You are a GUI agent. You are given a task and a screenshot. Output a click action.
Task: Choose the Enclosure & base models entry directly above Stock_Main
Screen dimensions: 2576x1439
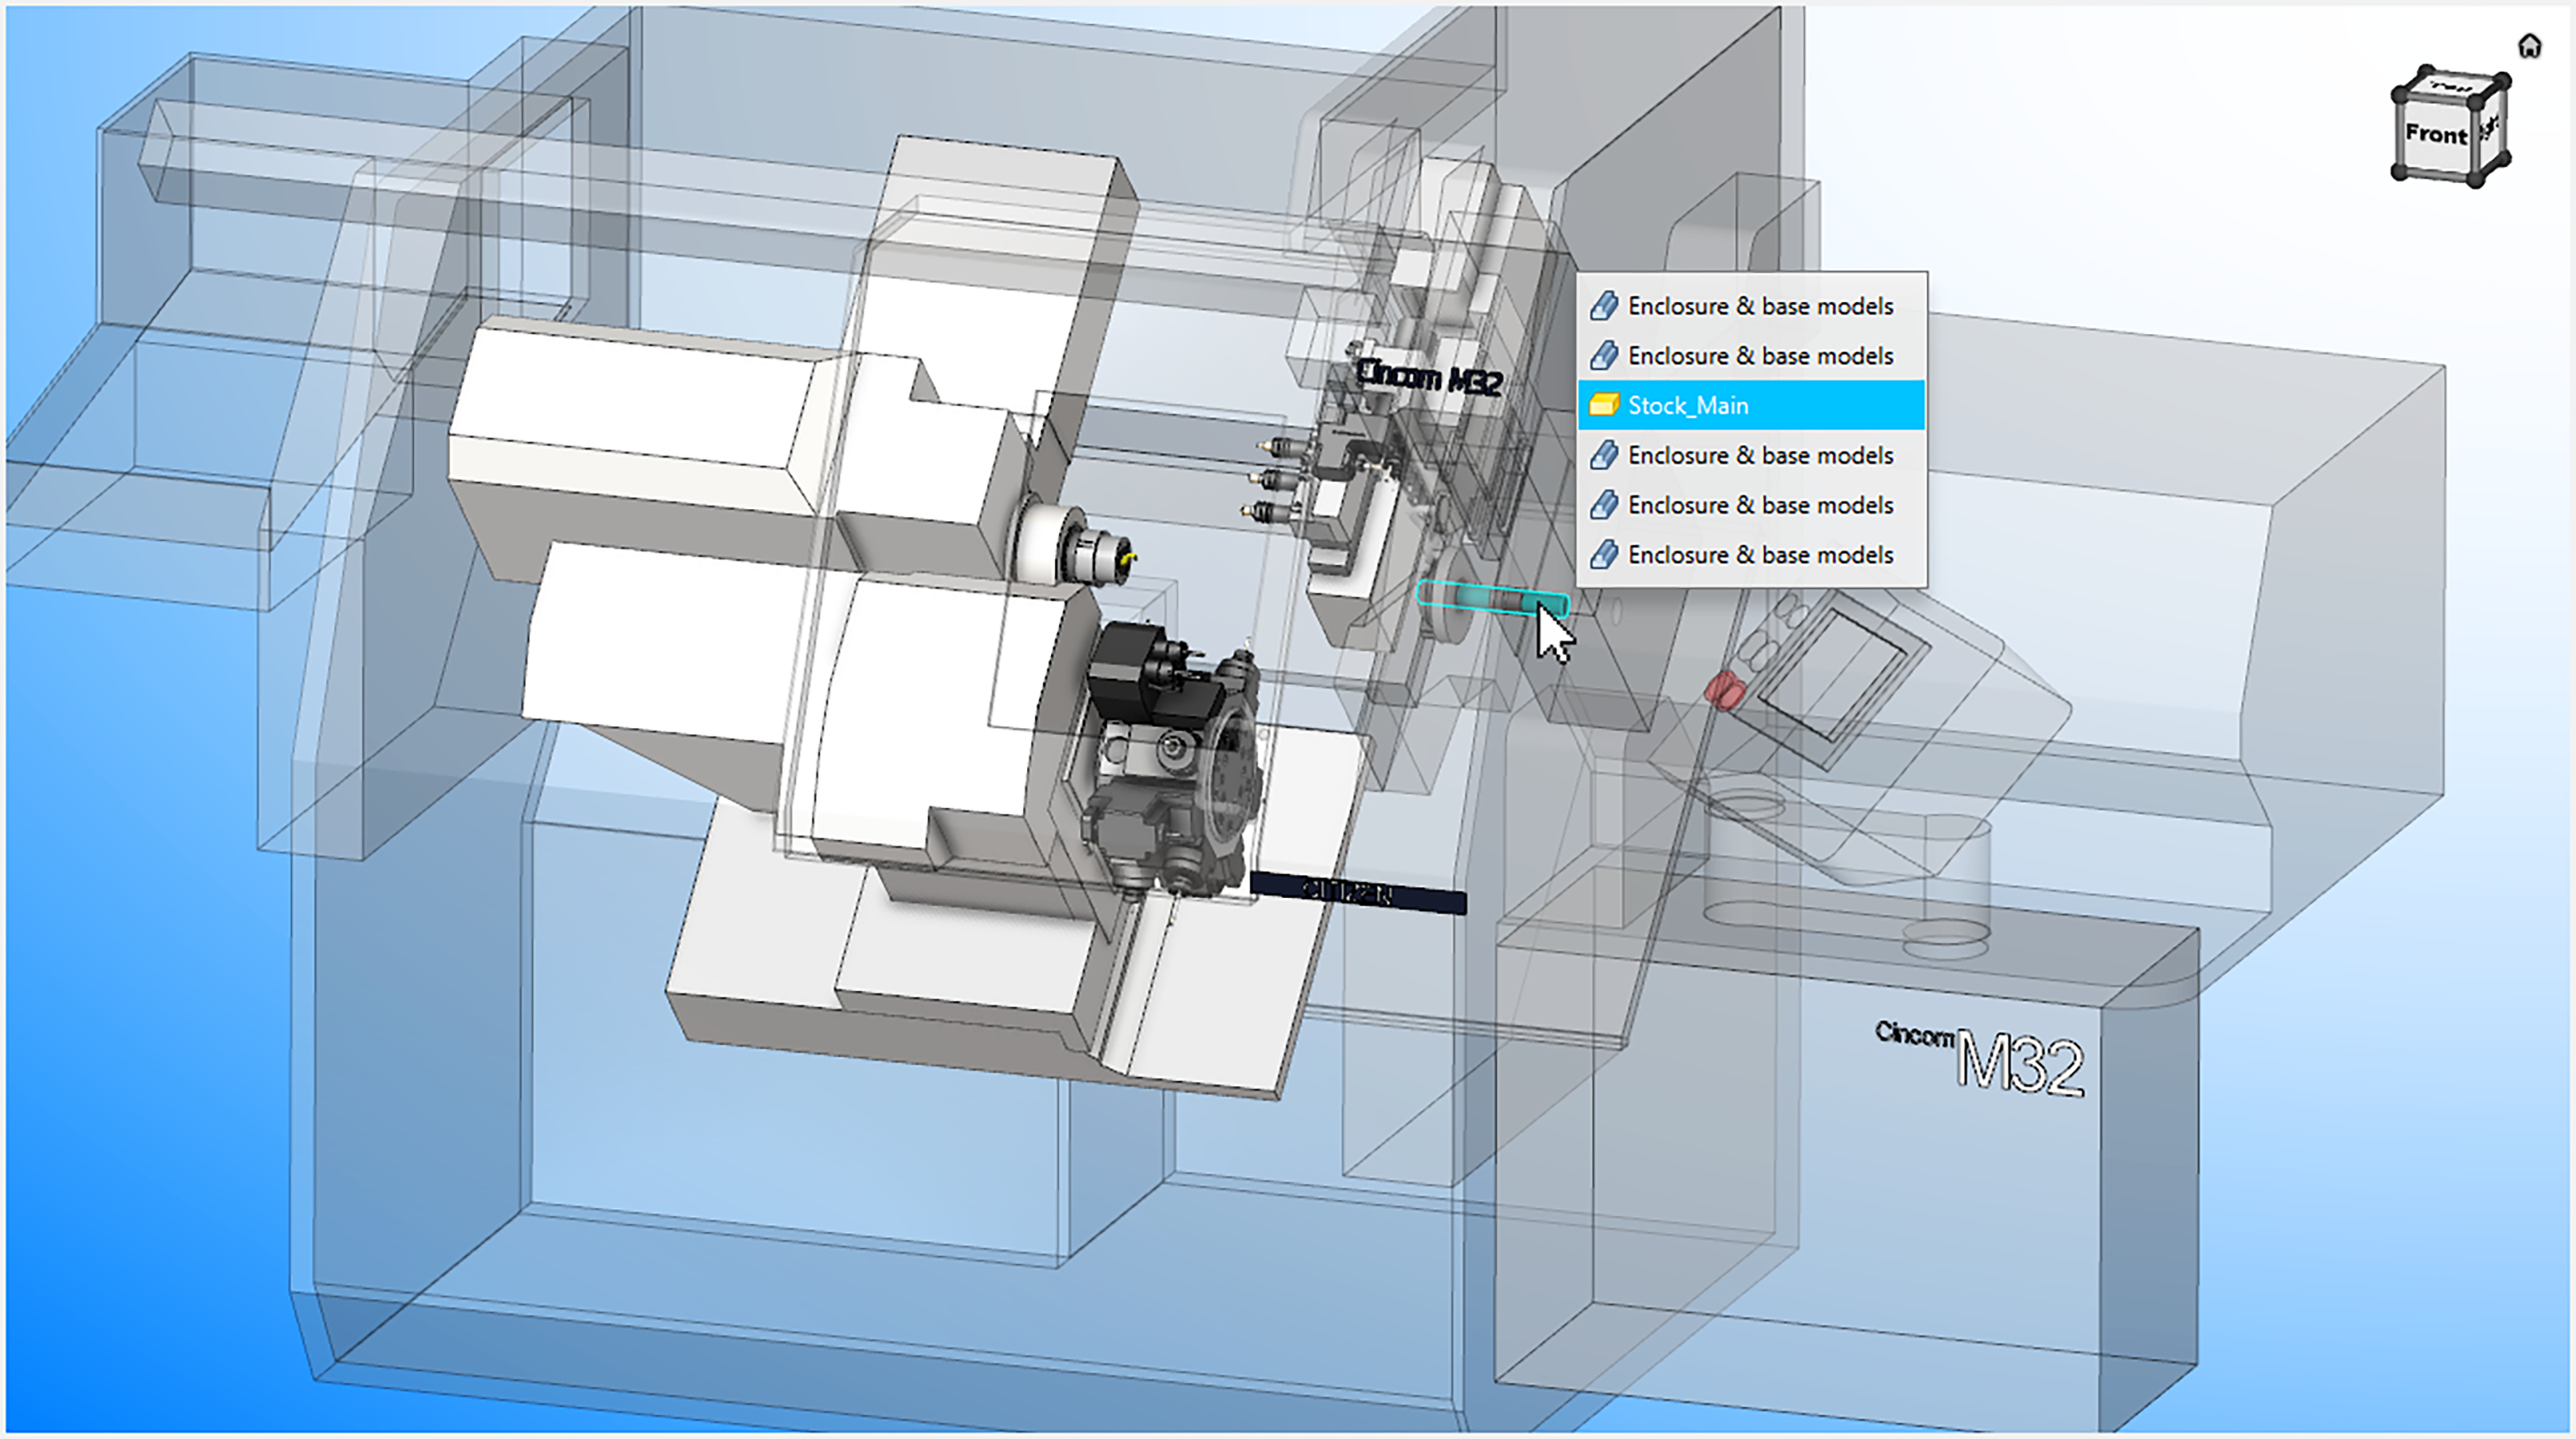click(x=1751, y=356)
